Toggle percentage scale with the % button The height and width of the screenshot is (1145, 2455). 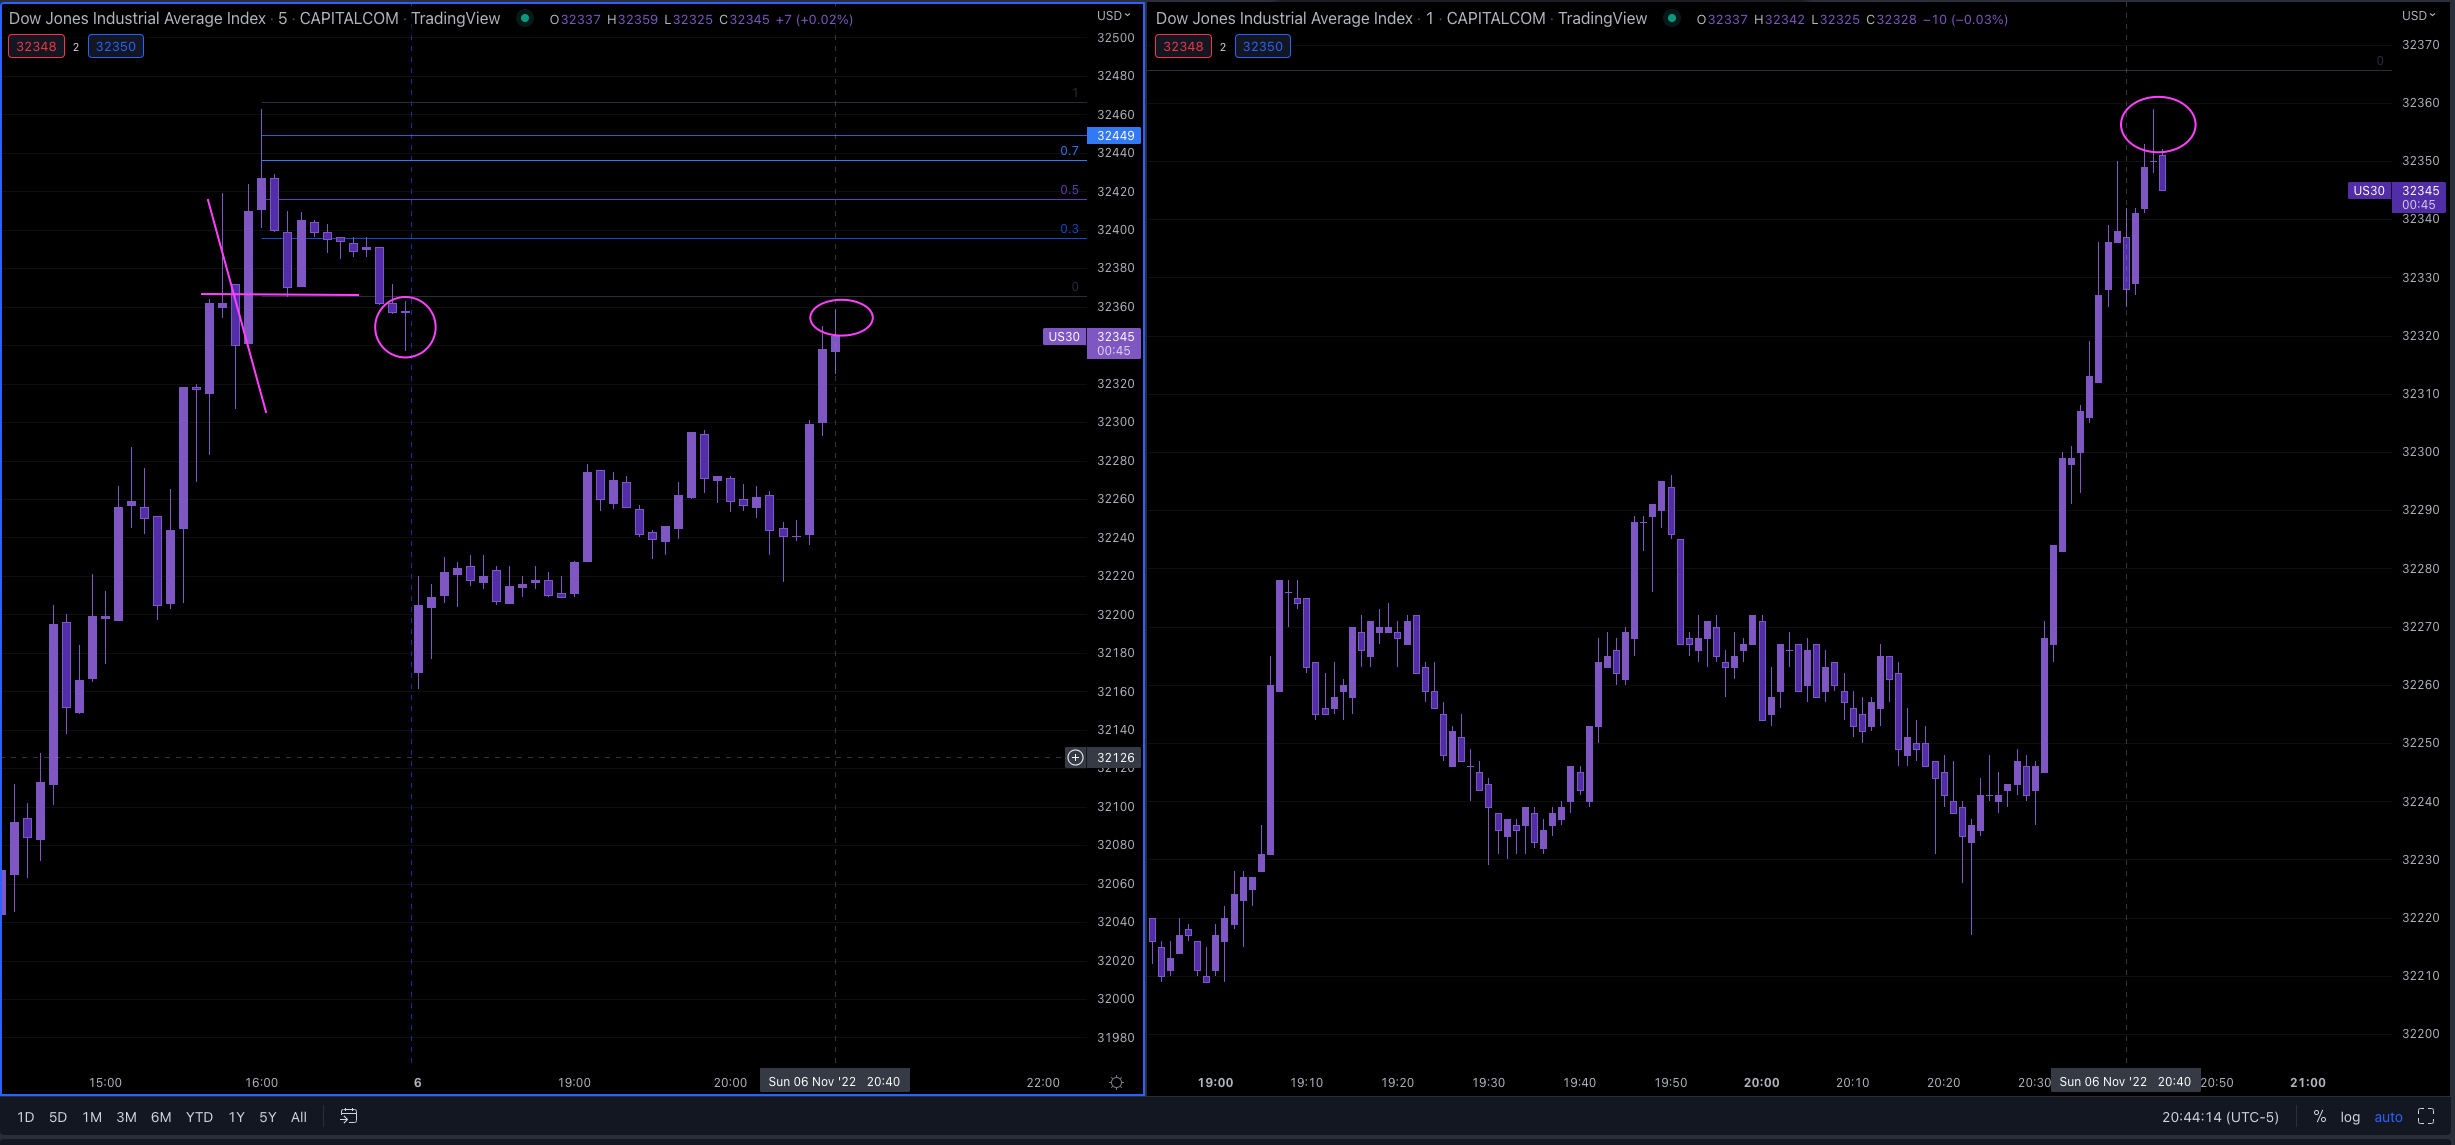2318,1116
